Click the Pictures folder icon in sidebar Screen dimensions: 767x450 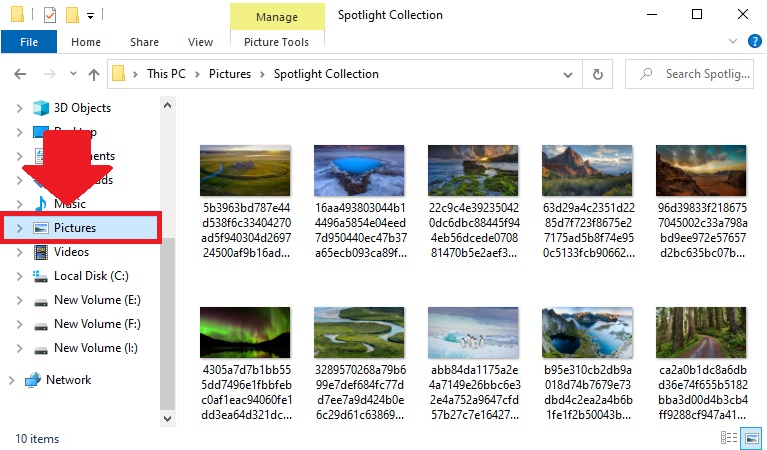41,227
